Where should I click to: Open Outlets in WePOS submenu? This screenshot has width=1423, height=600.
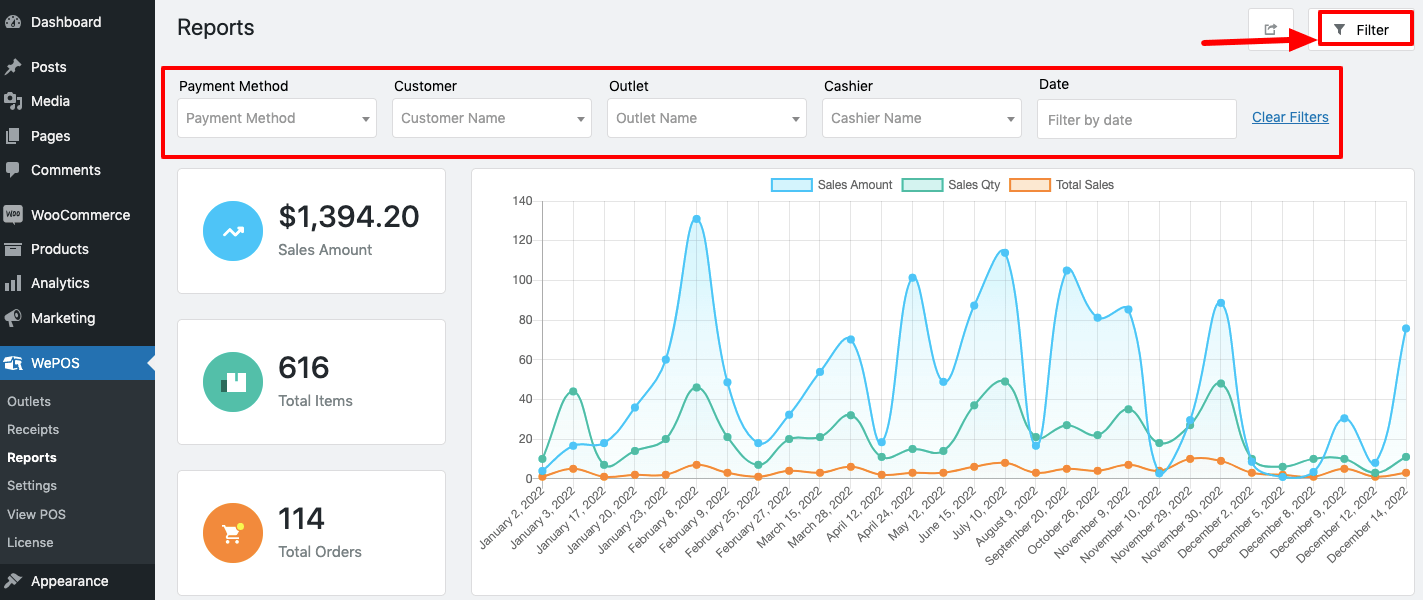coord(29,401)
